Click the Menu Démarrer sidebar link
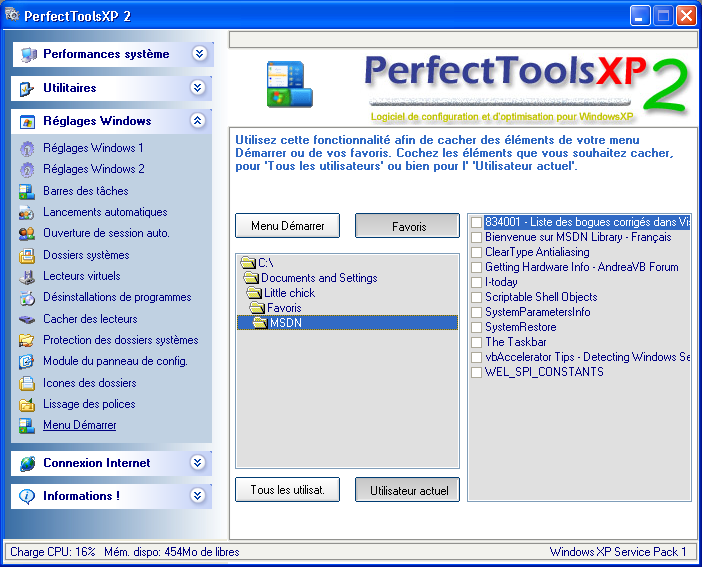The height and width of the screenshot is (567, 702). (80, 425)
